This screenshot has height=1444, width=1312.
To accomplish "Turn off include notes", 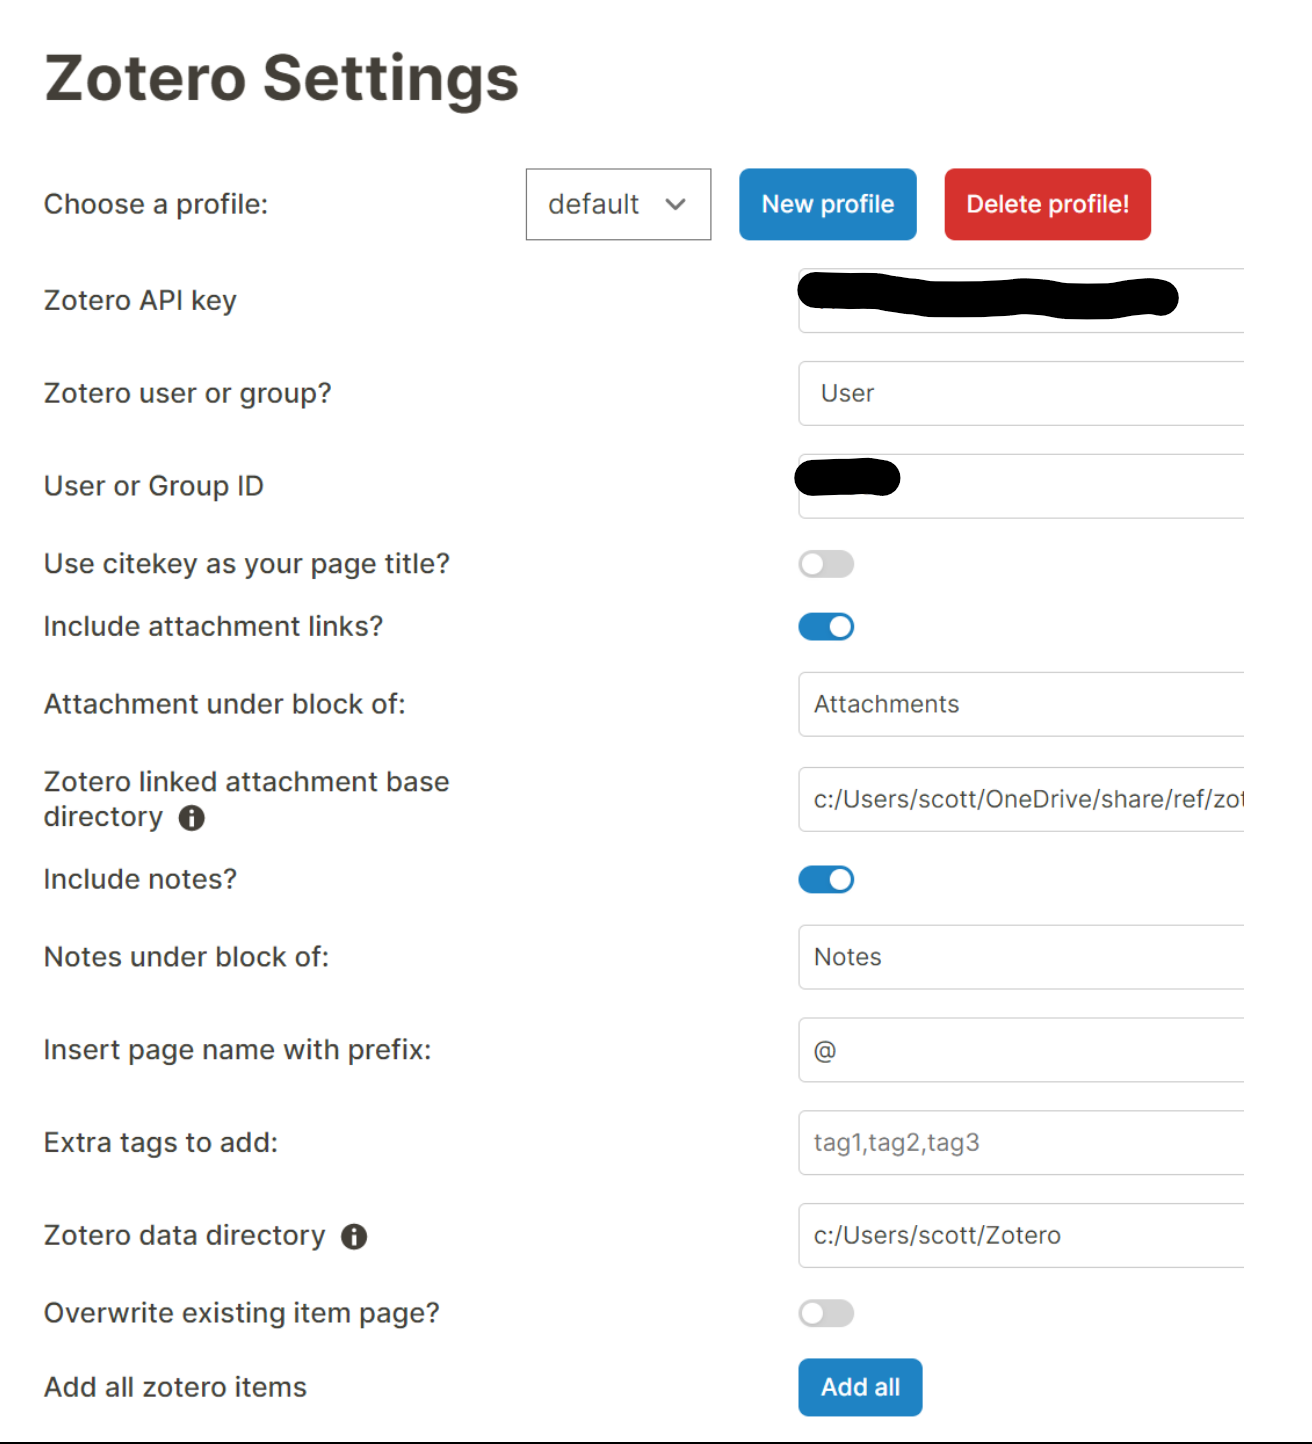I will [826, 879].
